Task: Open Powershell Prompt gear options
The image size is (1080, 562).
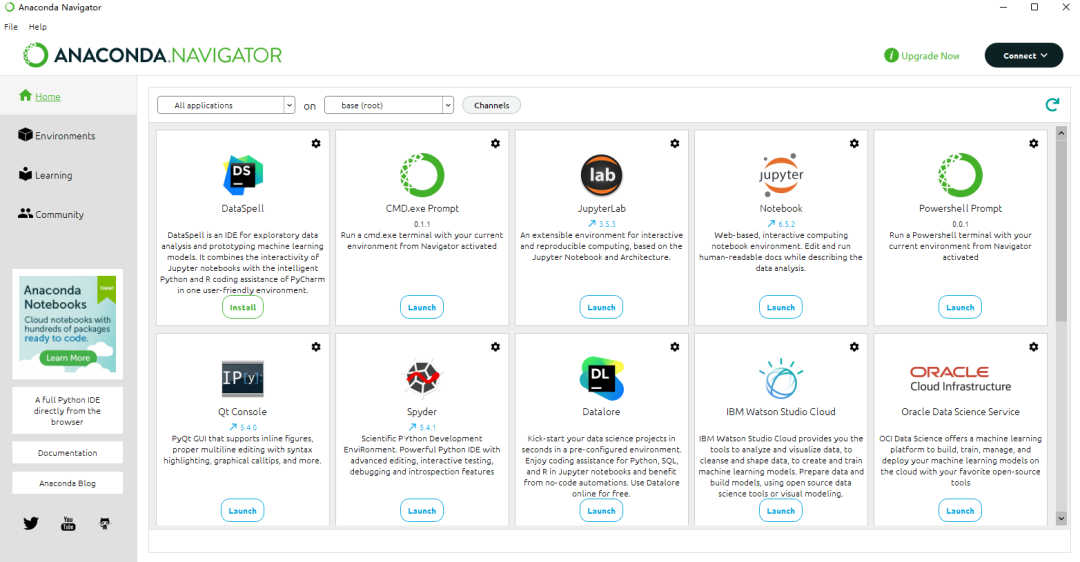Action: tap(1033, 143)
